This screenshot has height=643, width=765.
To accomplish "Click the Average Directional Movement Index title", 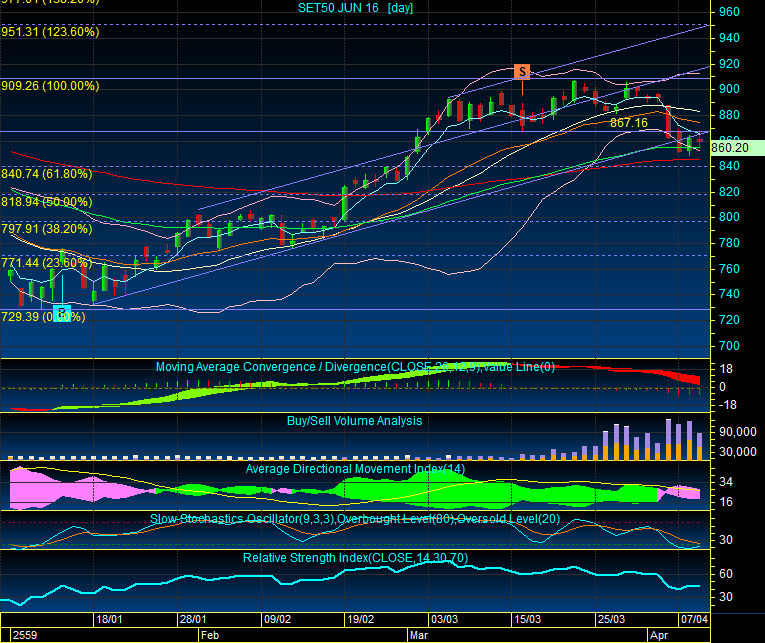I will tap(355, 469).
